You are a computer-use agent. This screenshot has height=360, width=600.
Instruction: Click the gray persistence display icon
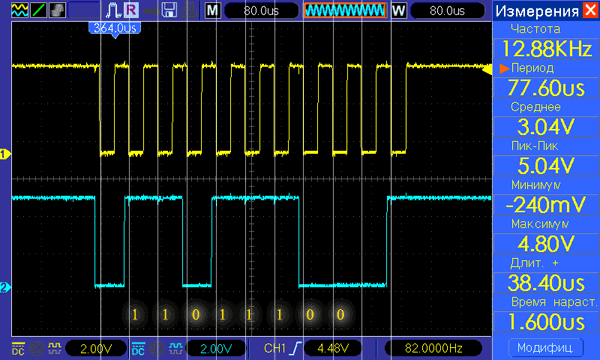57,10
